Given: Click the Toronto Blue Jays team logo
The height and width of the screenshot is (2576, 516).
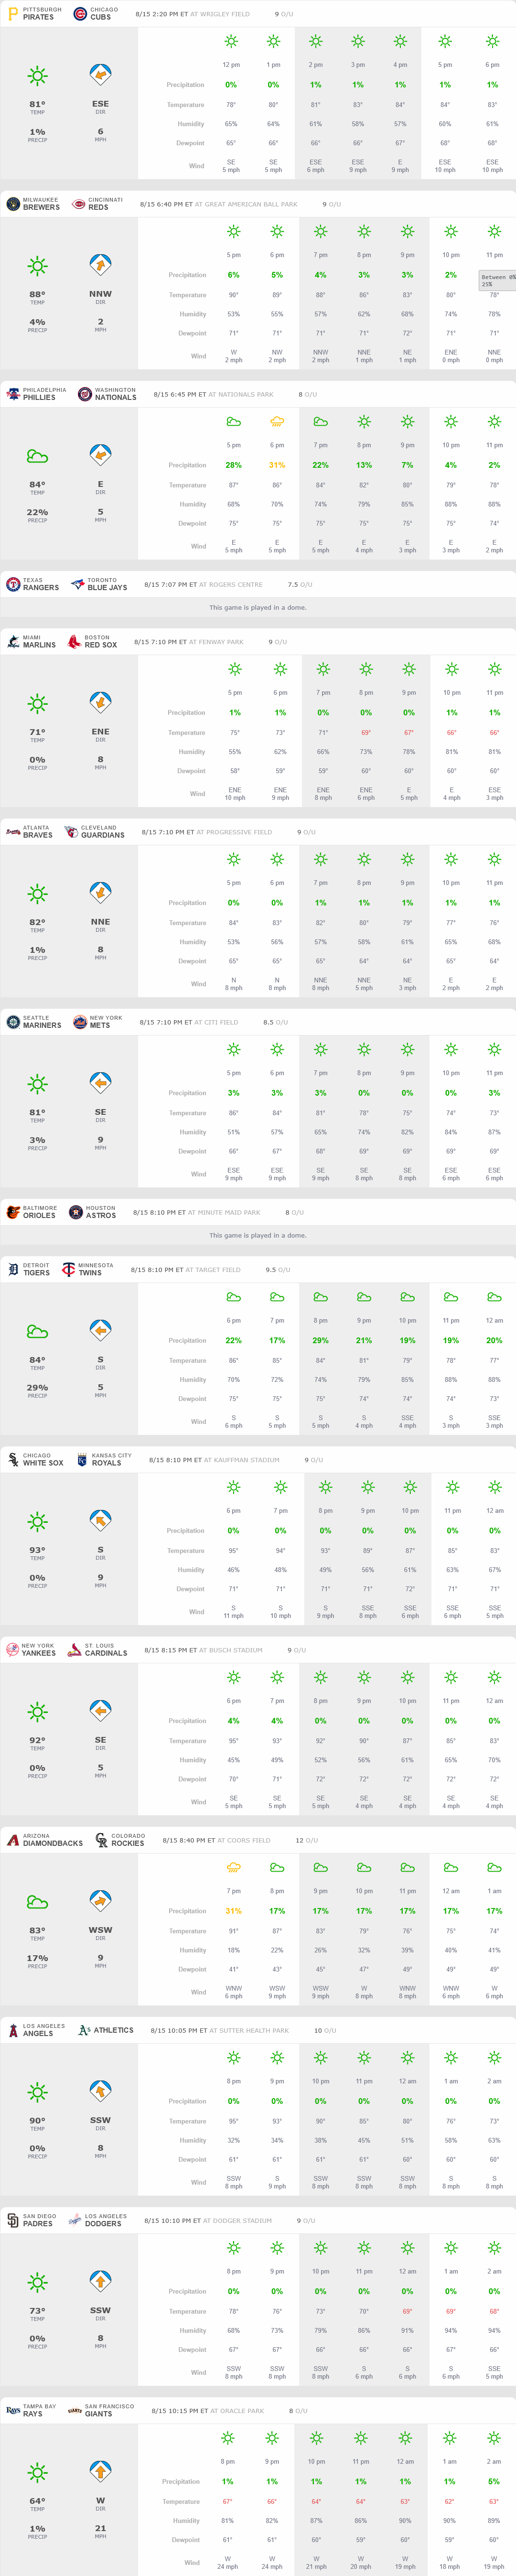Looking at the screenshot, I should point(77,584).
